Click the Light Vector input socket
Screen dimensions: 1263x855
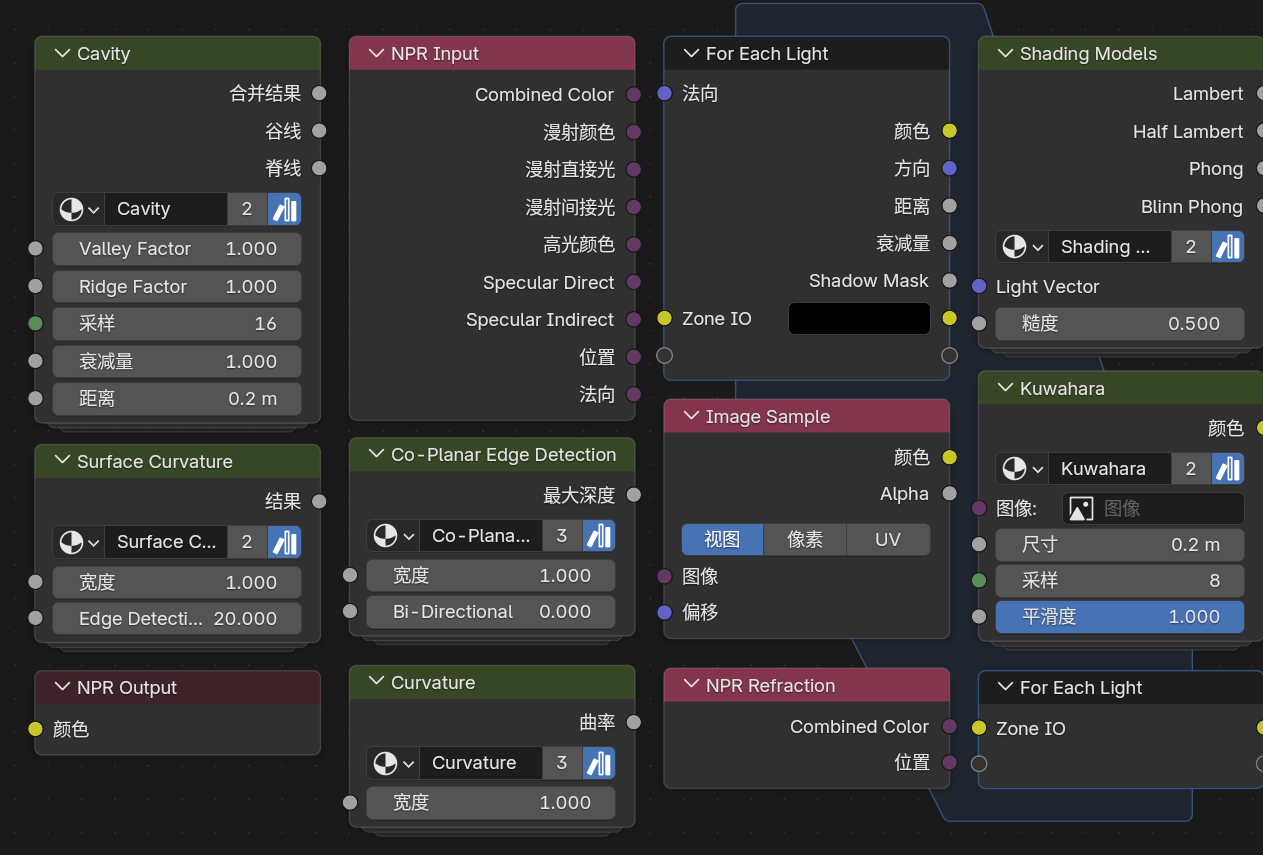pyautogui.click(x=979, y=287)
